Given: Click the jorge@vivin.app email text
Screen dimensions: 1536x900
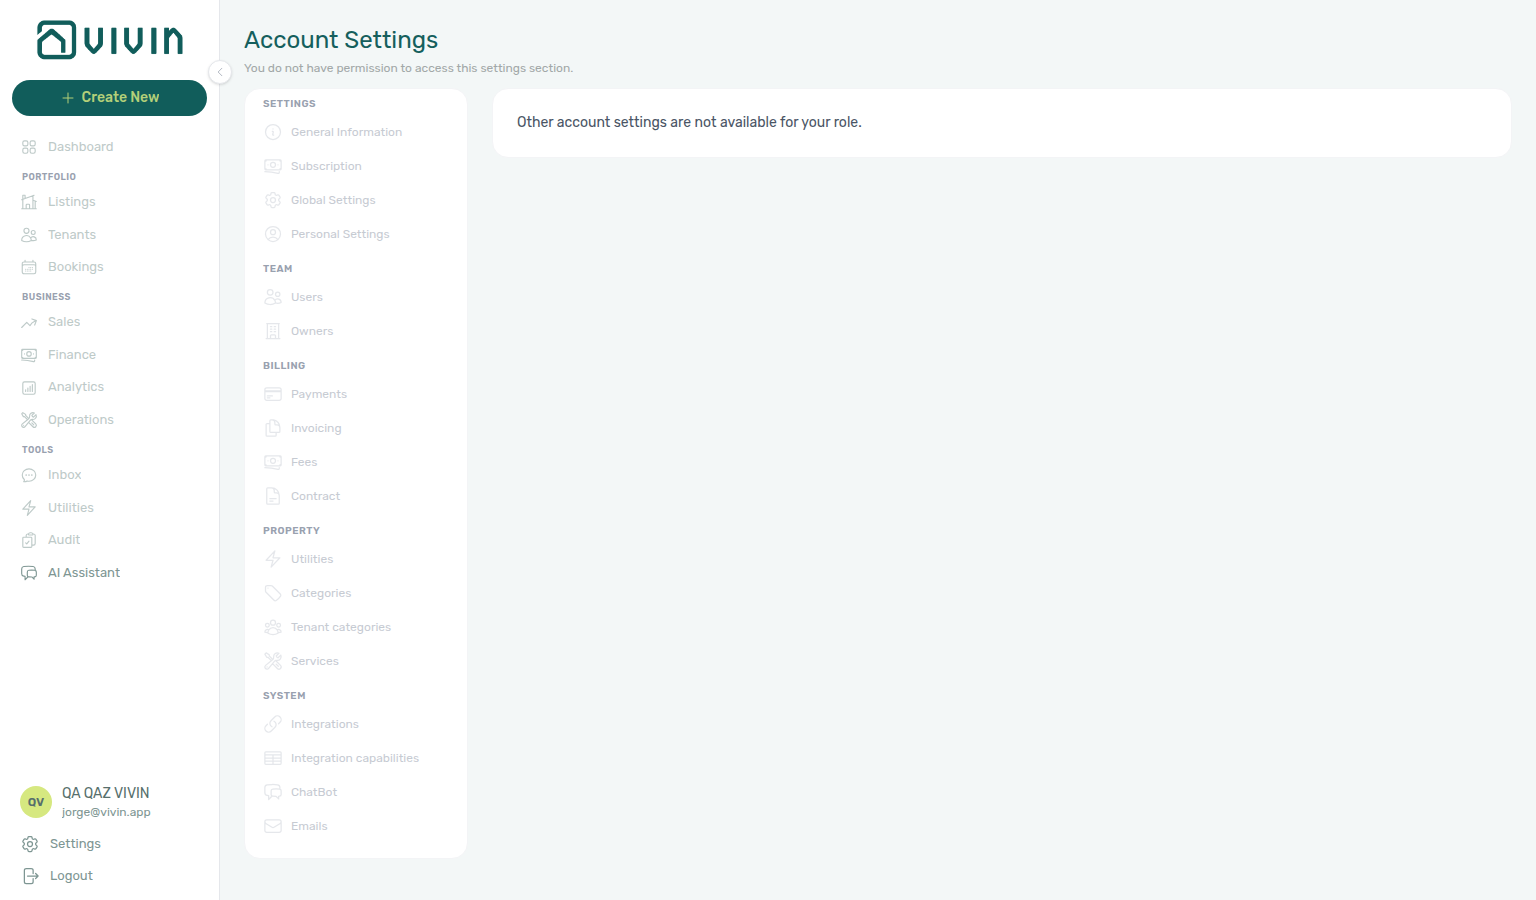Looking at the screenshot, I should 106,812.
